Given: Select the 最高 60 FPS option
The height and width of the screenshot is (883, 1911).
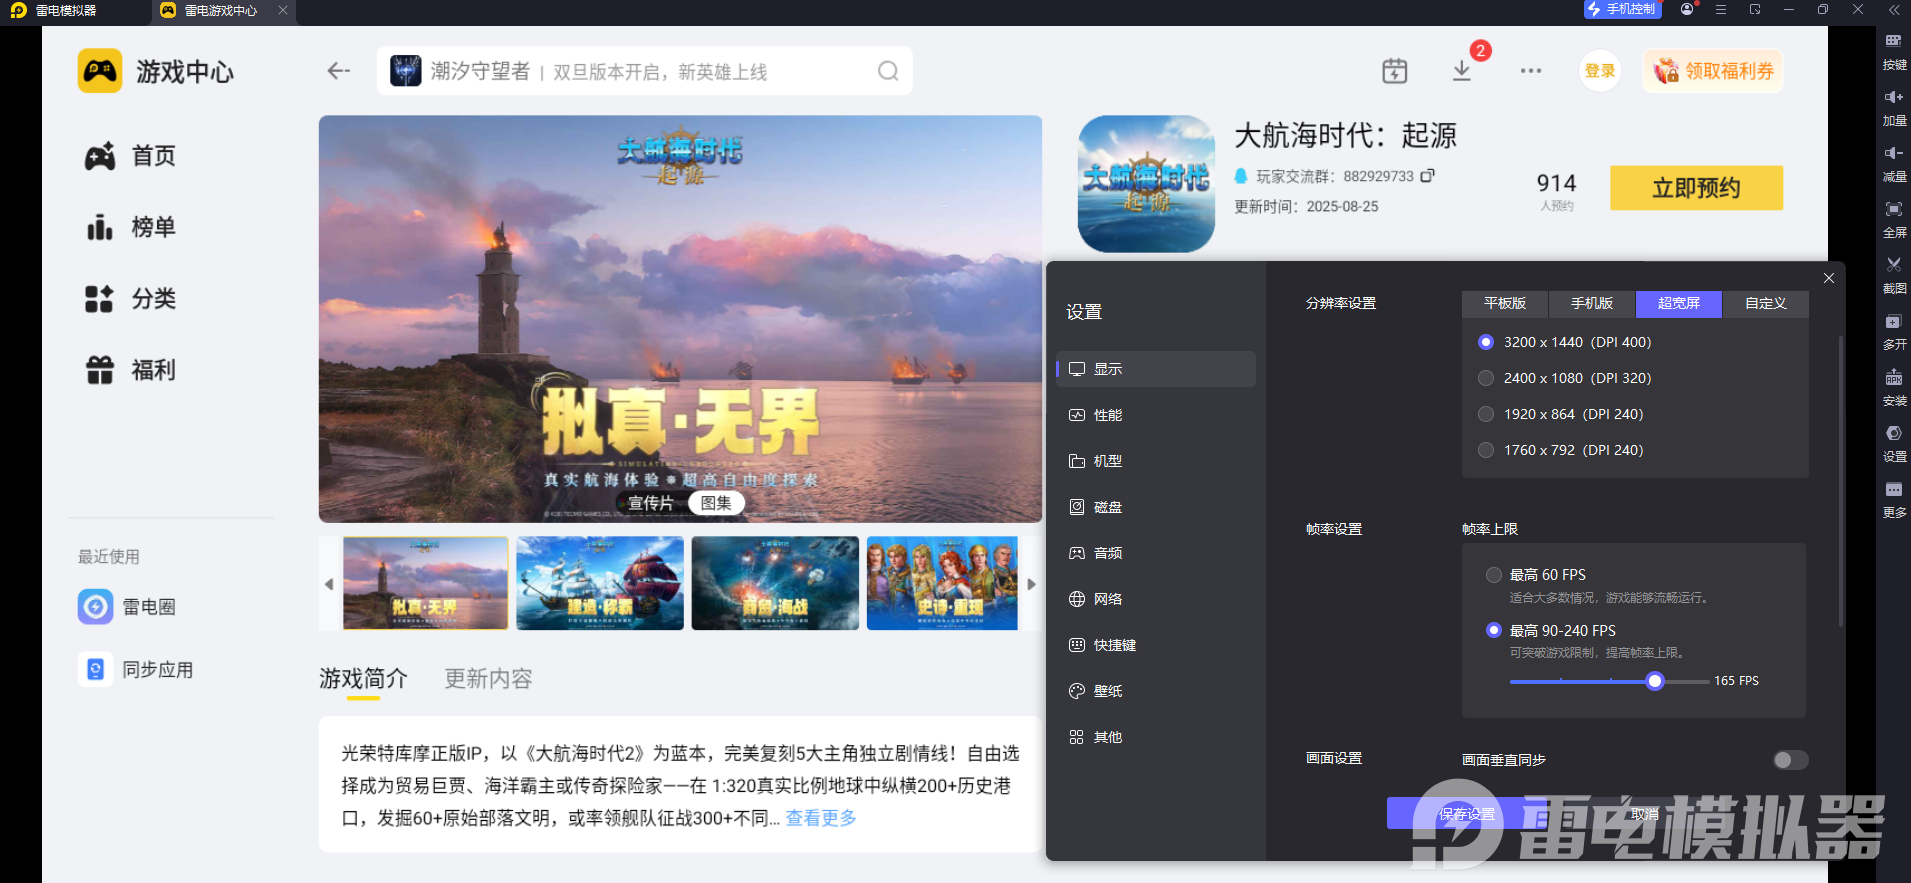Looking at the screenshot, I should click(1494, 575).
